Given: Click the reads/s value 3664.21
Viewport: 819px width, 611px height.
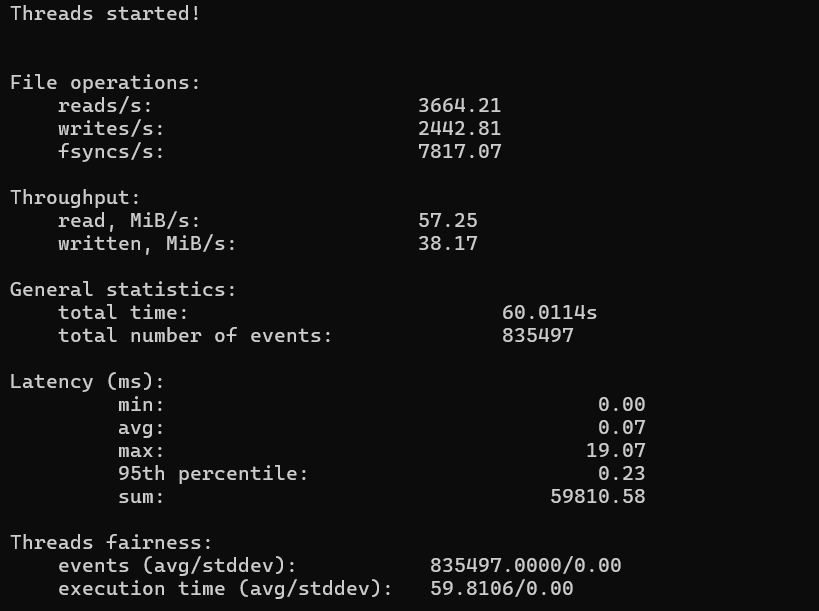Looking at the screenshot, I should [460, 105].
